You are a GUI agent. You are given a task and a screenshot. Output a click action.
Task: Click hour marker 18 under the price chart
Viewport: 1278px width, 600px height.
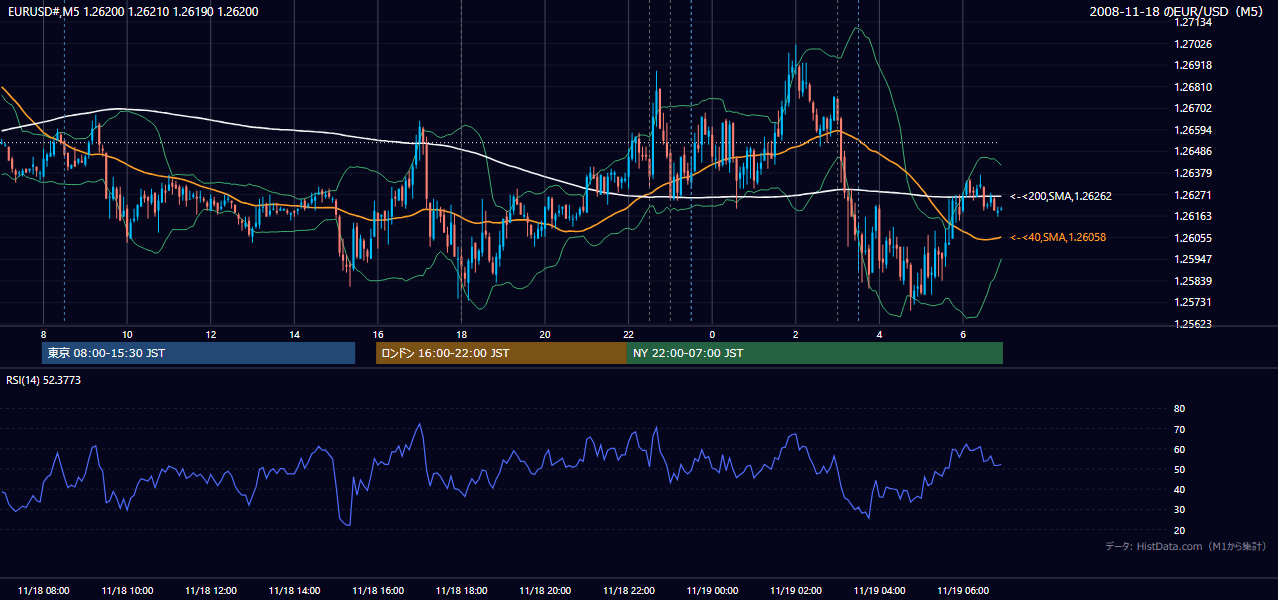(x=461, y=334)
